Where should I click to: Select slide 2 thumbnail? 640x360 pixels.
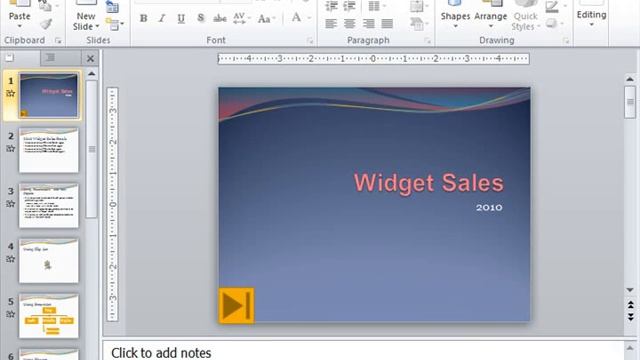pos(49,150)
